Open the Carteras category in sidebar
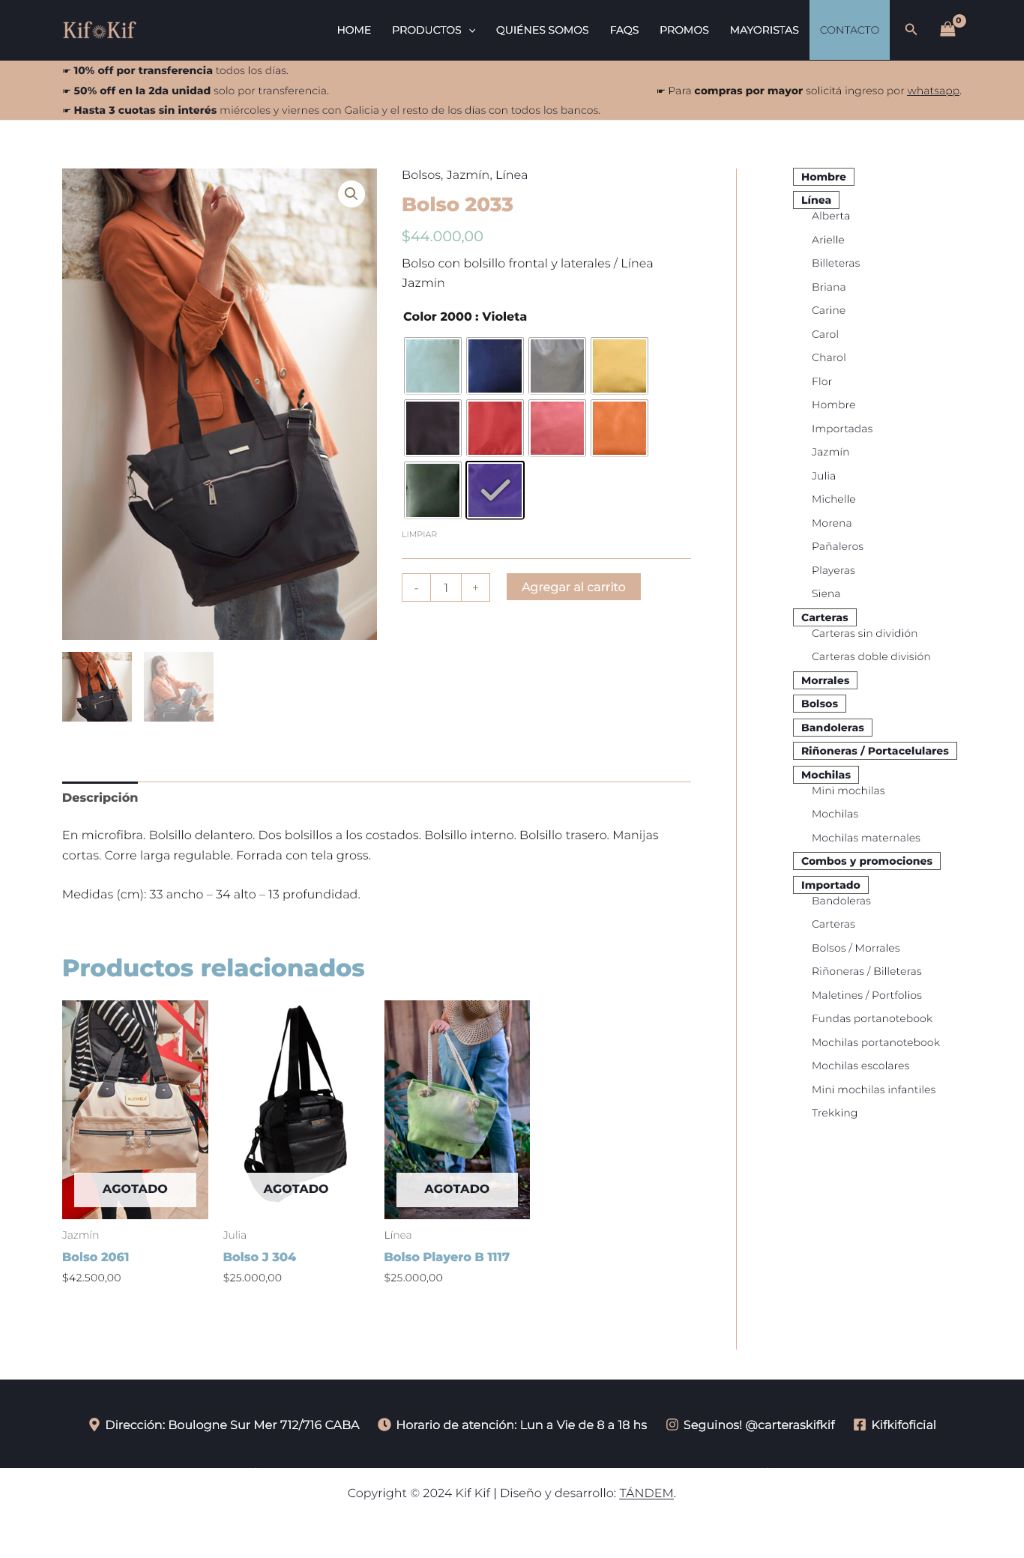The width and height of the screenshot is (1024, 1558). tap(825, 618)
